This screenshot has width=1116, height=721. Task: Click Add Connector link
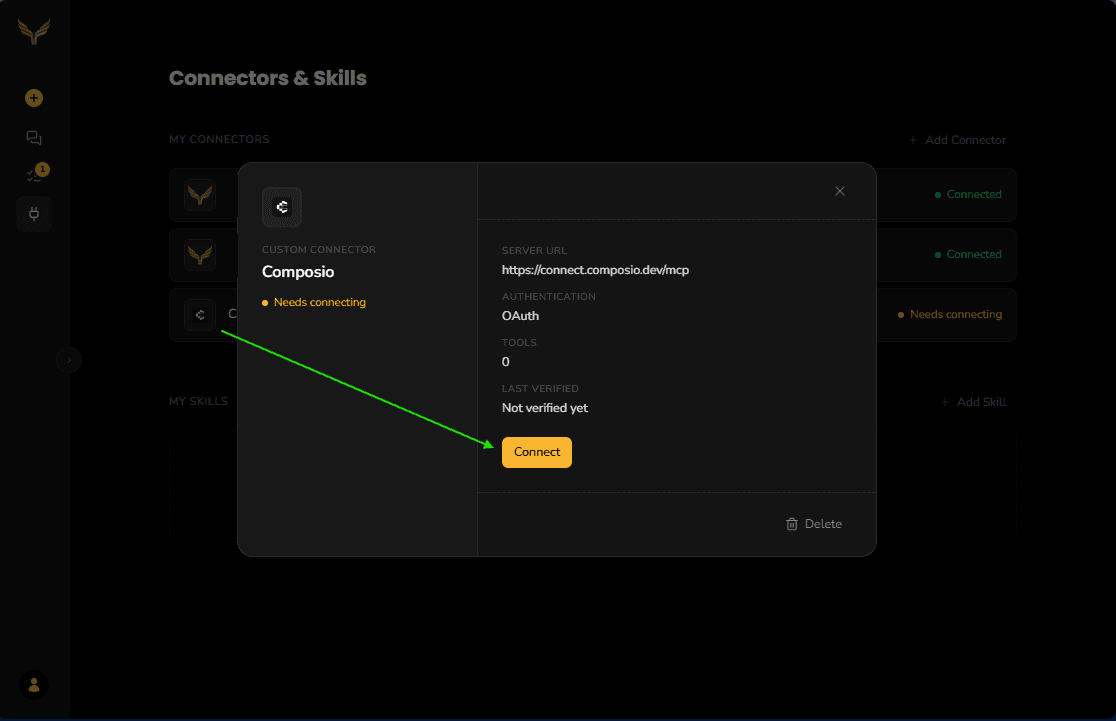[957, 140]
